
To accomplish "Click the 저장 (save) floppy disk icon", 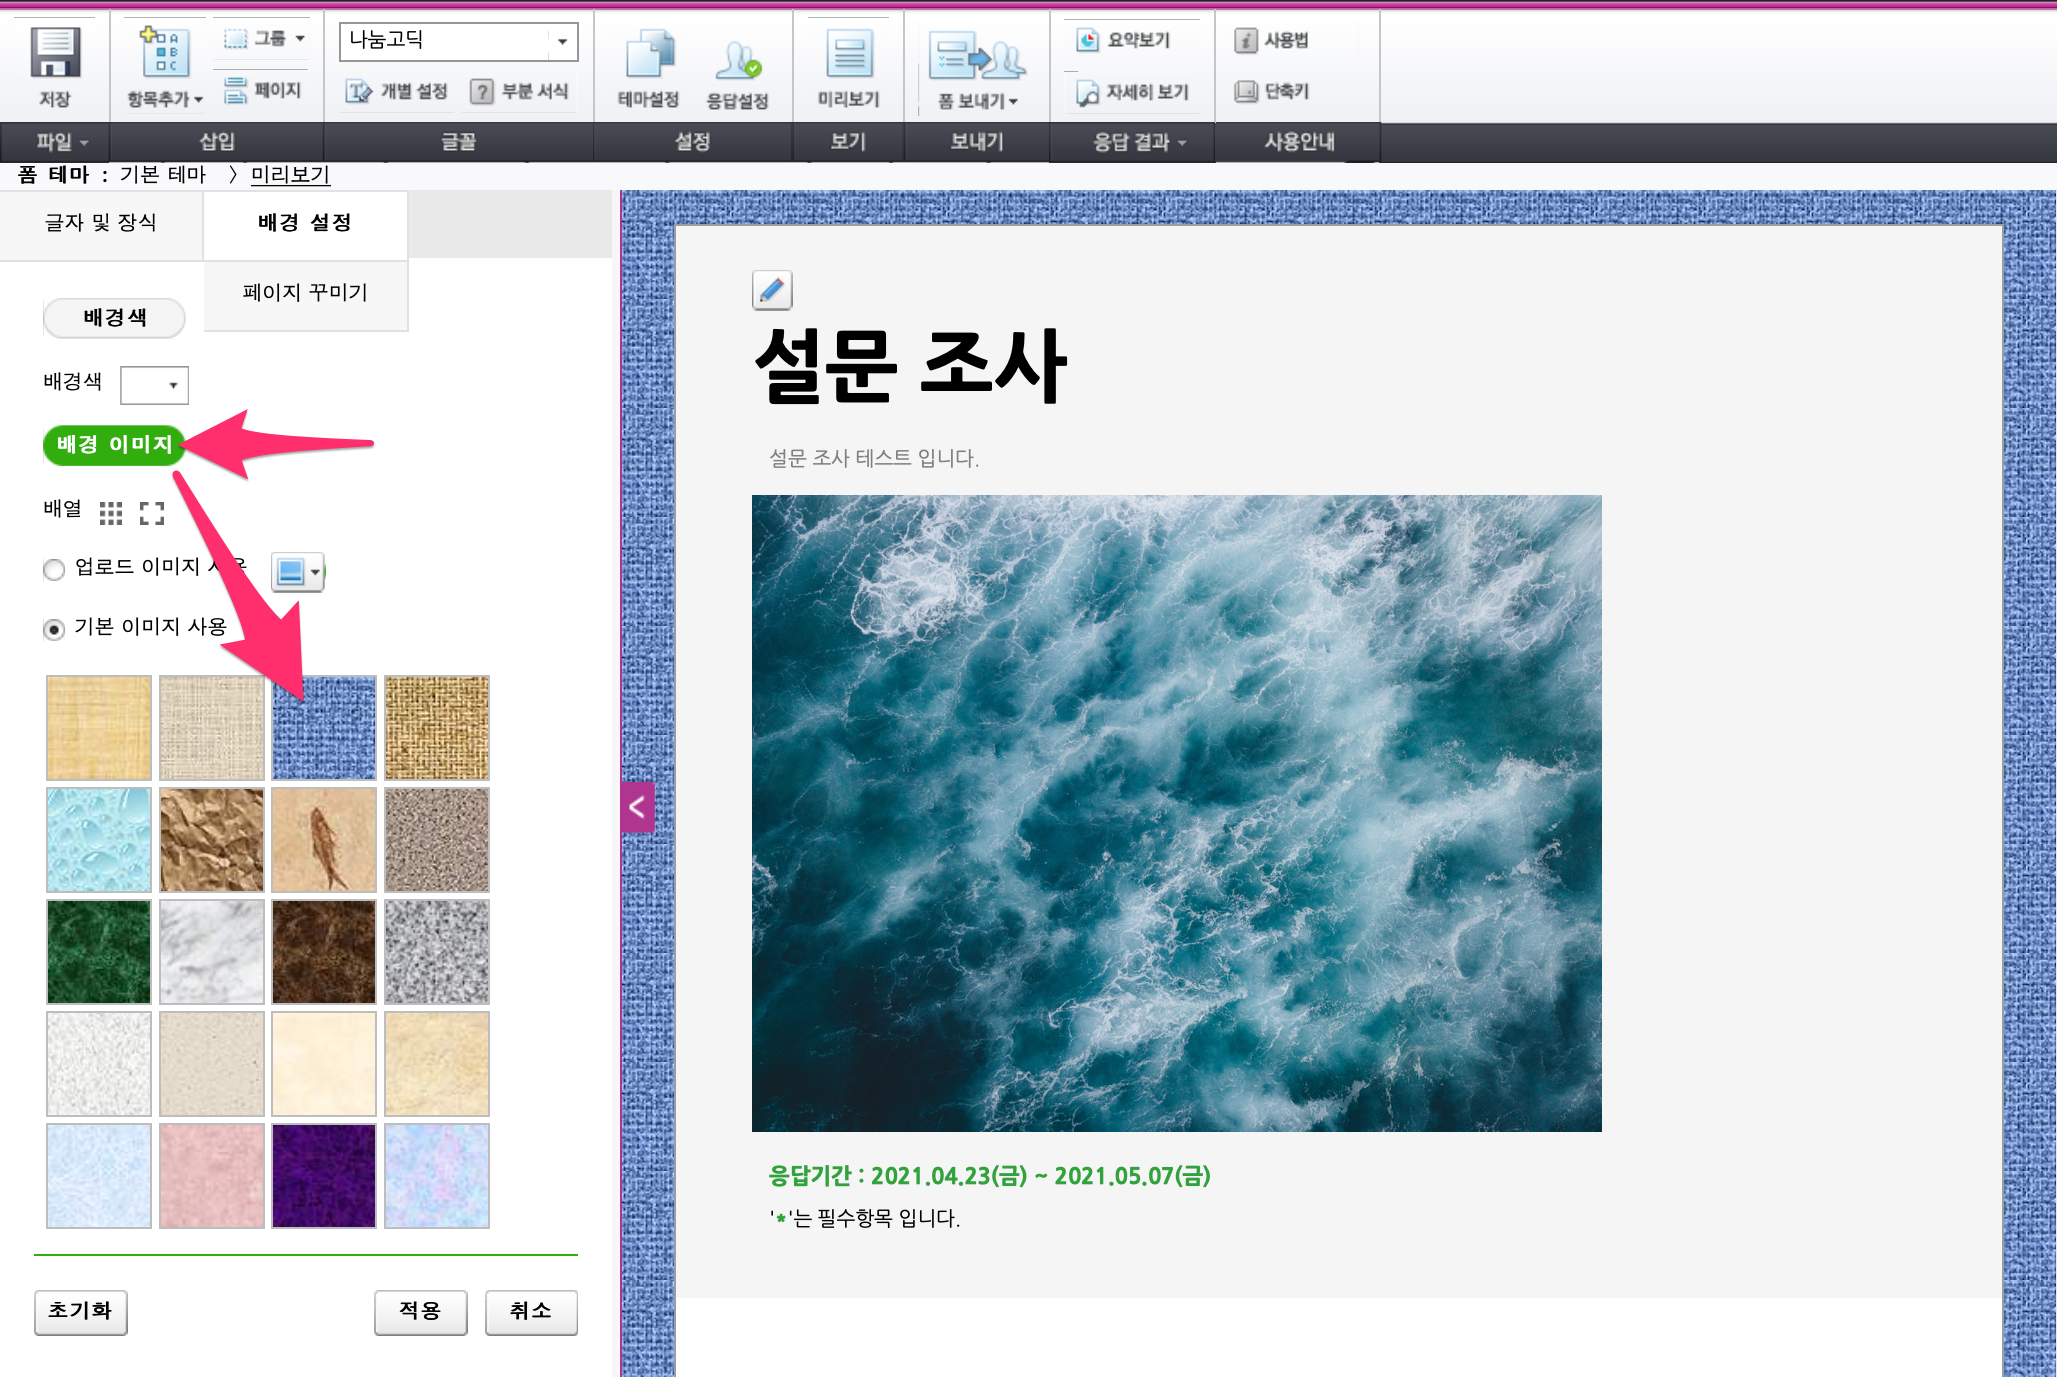I will pyautogui.click(x=54, y=54).
